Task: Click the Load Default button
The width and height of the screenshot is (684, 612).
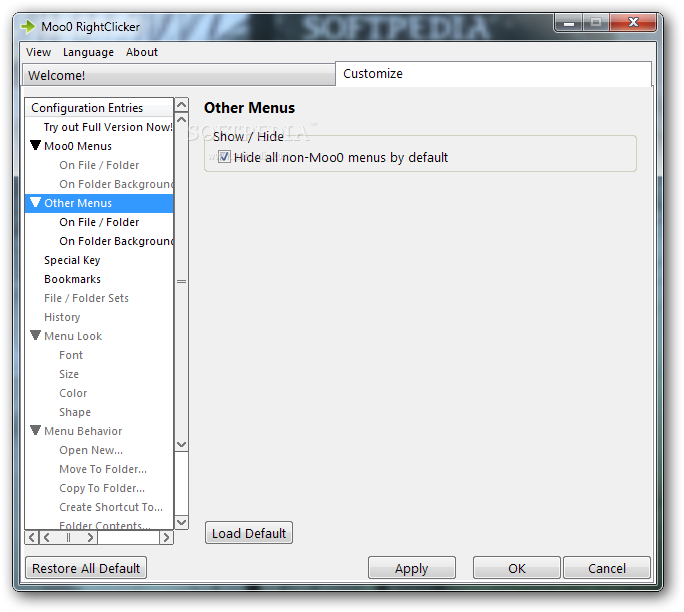Action: (x=249, y=533)
